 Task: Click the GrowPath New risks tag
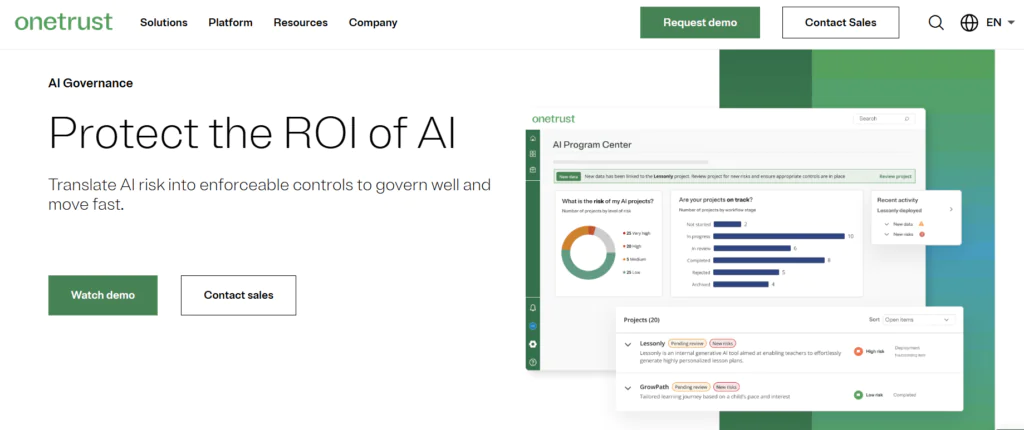(x=726, y=387)
